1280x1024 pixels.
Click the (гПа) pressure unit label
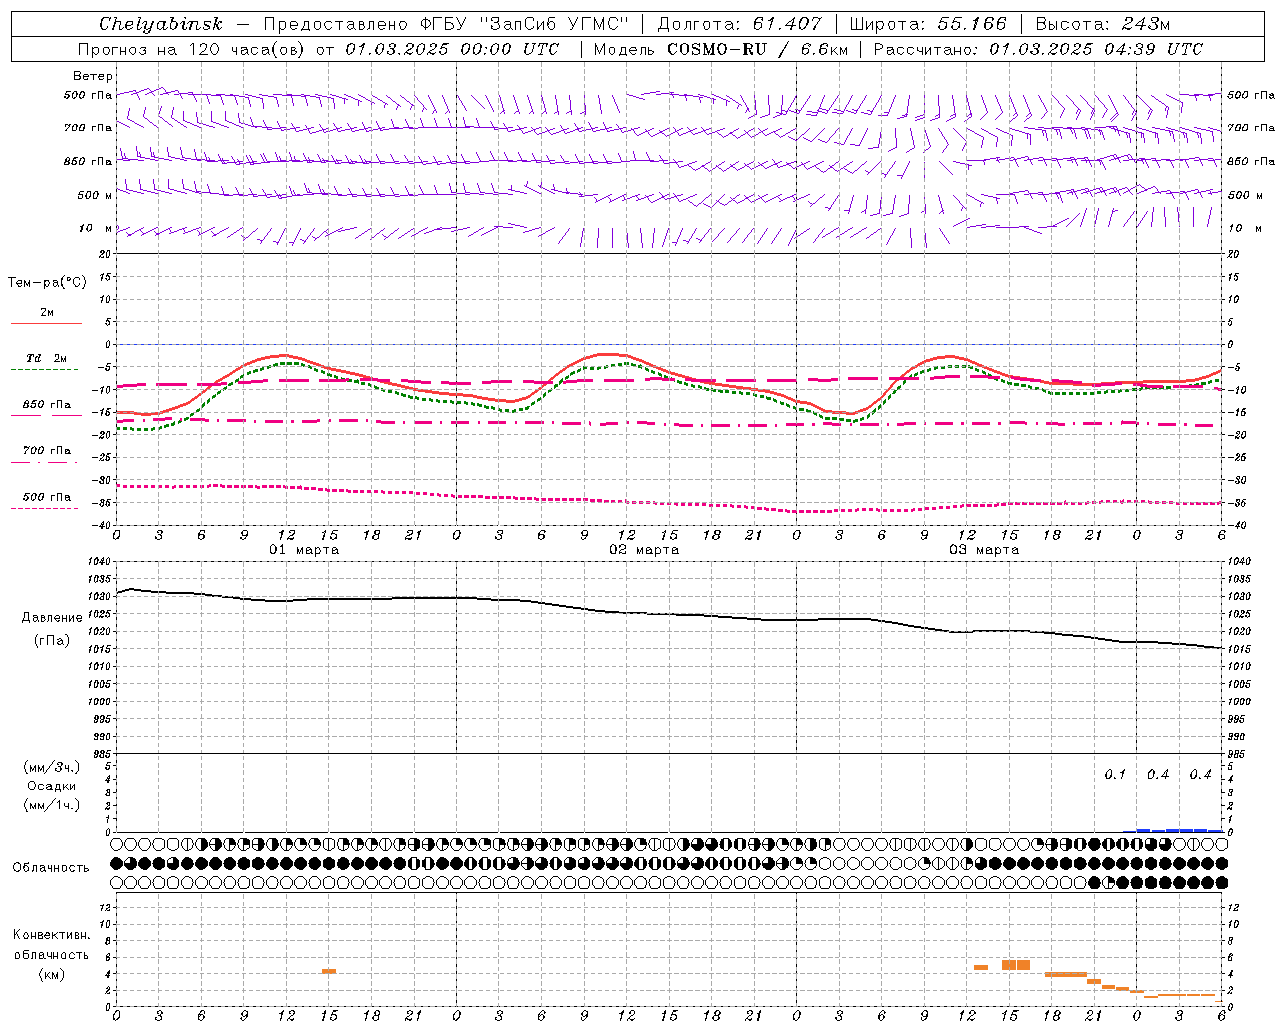(52, 640)
